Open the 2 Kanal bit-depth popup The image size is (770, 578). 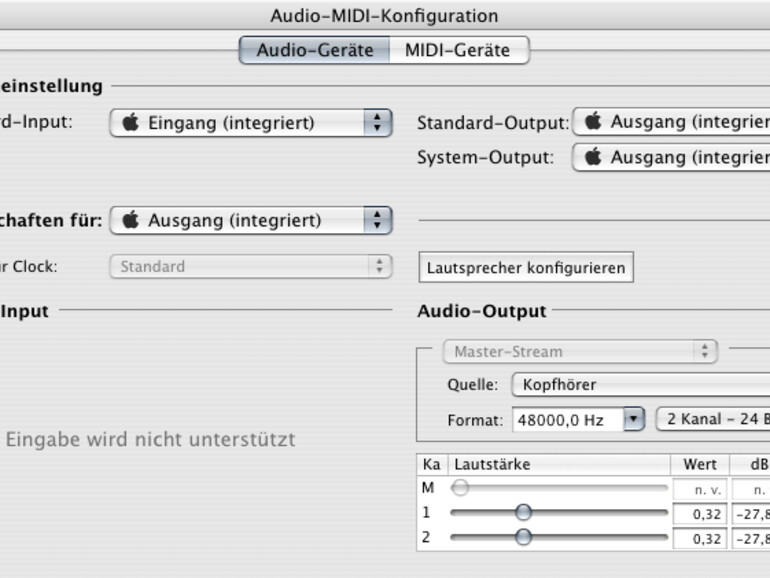[x=712, y=420]
